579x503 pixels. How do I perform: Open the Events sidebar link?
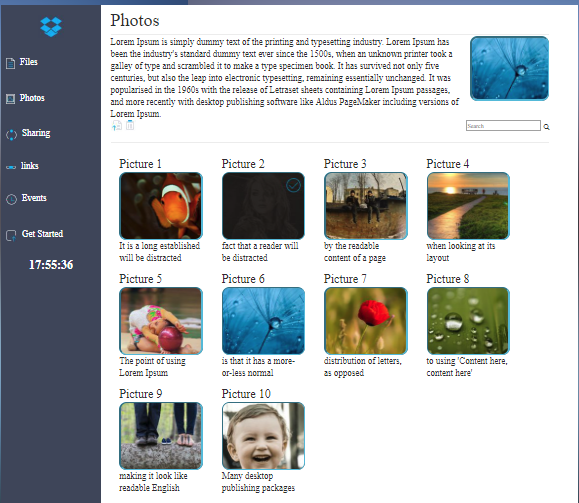(x=34, y=198)
